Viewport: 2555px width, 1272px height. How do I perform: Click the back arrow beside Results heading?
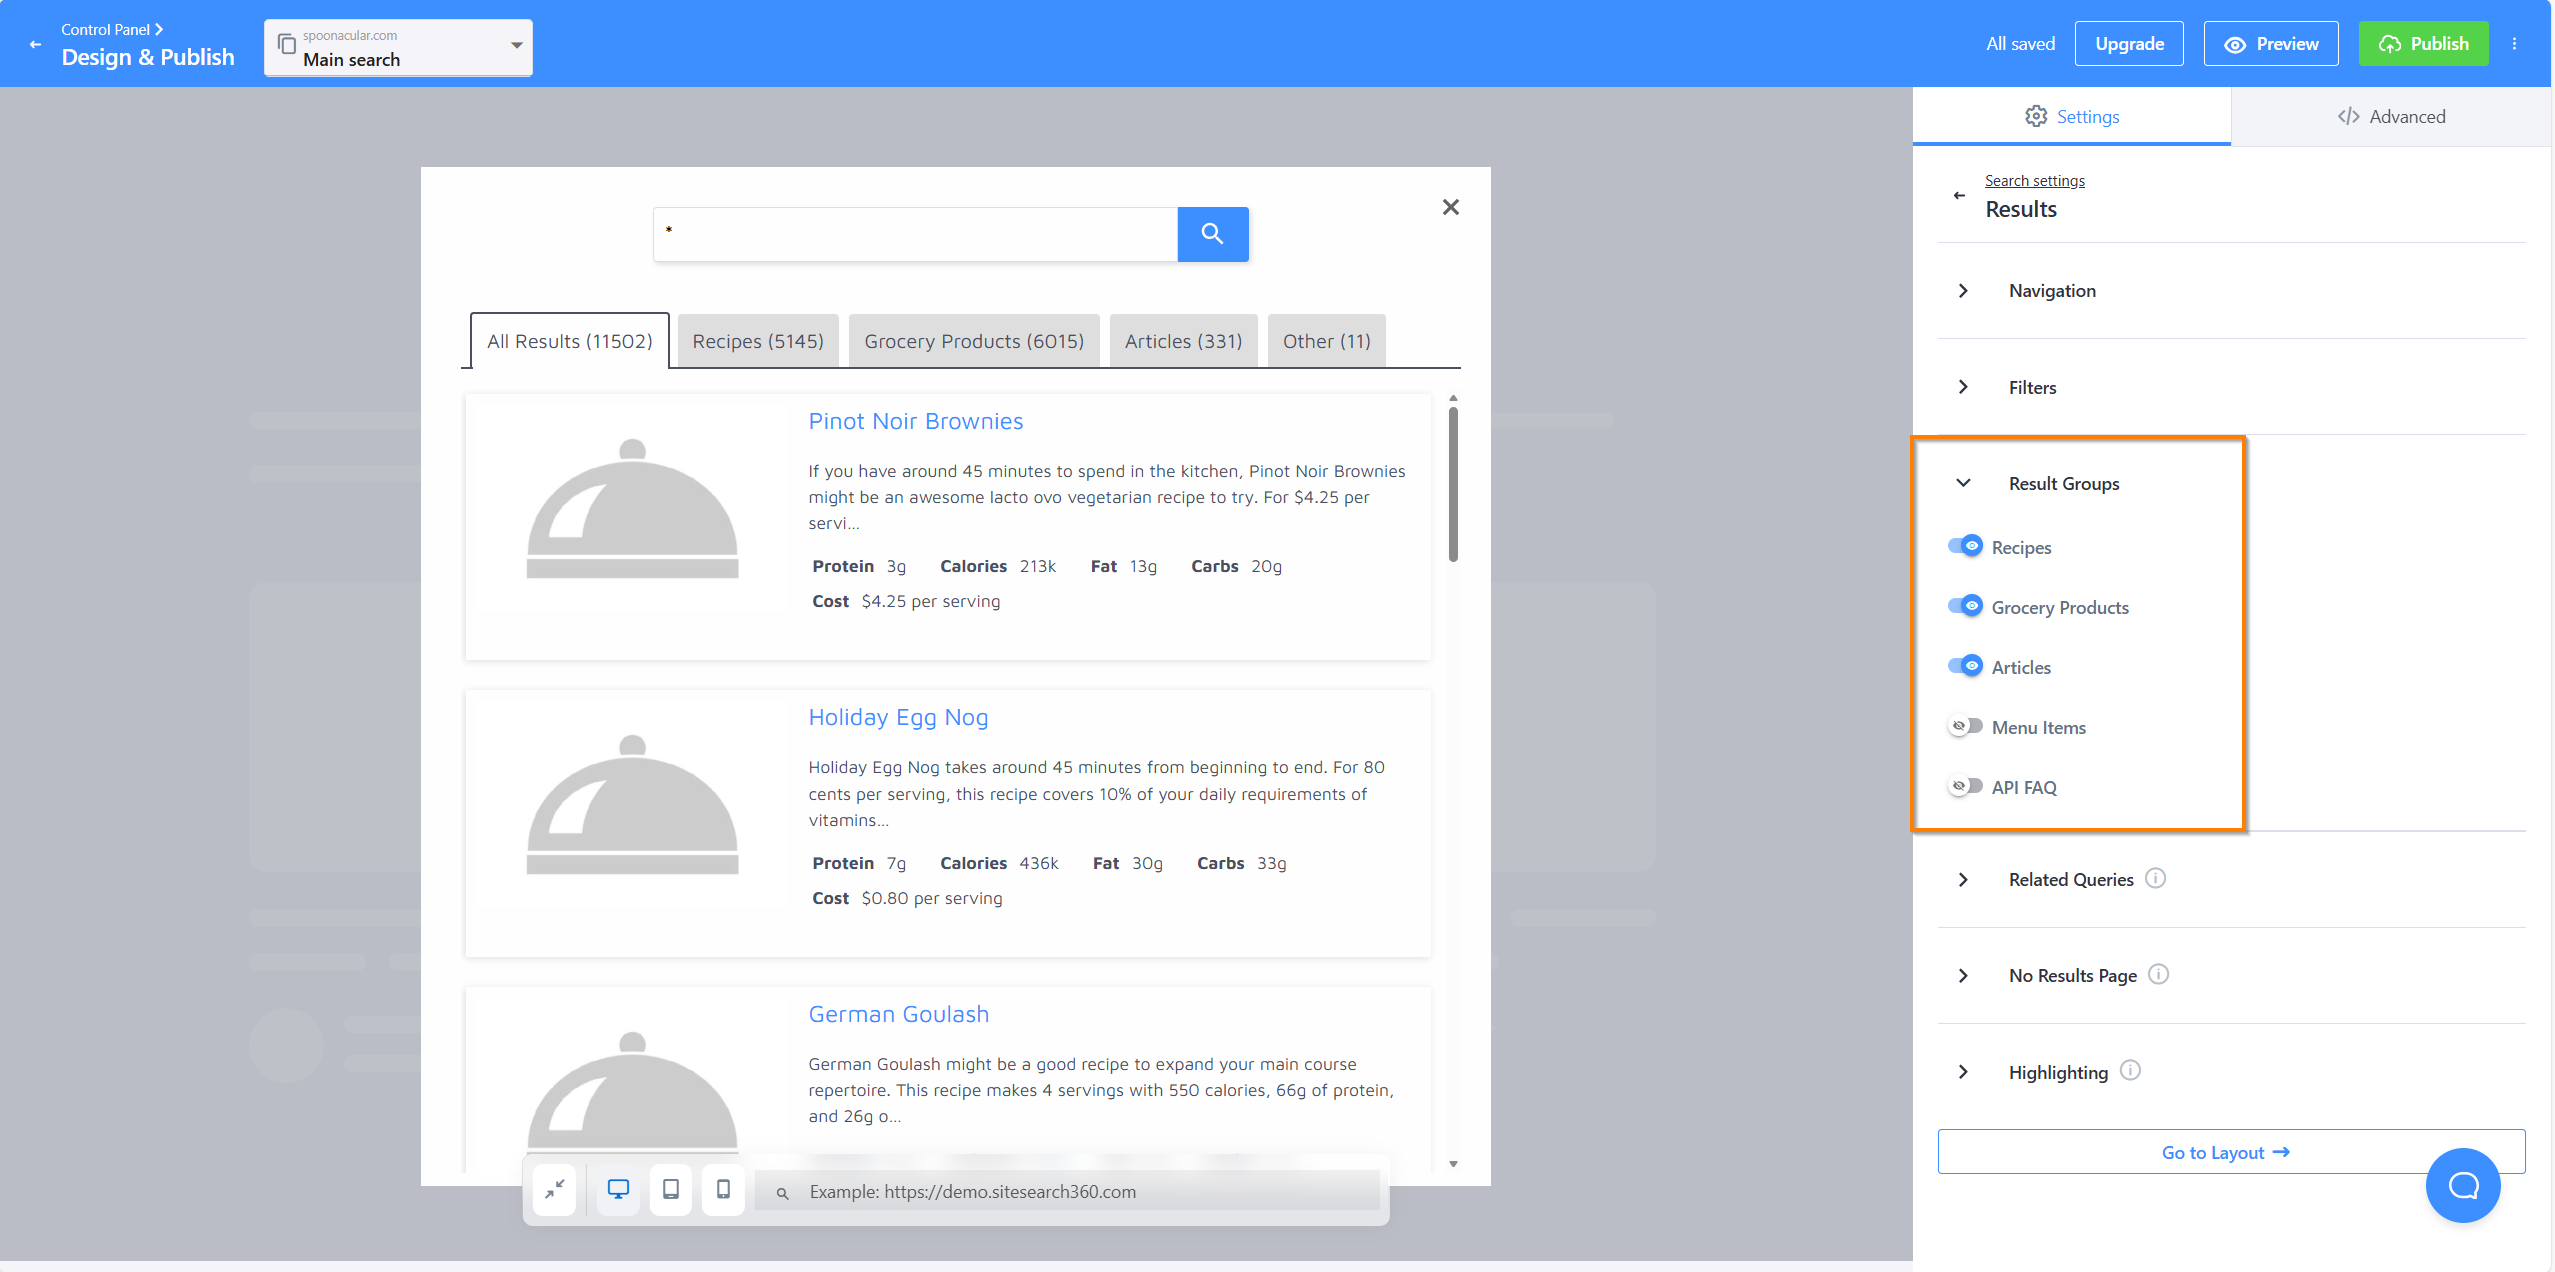coord(1959,196)
